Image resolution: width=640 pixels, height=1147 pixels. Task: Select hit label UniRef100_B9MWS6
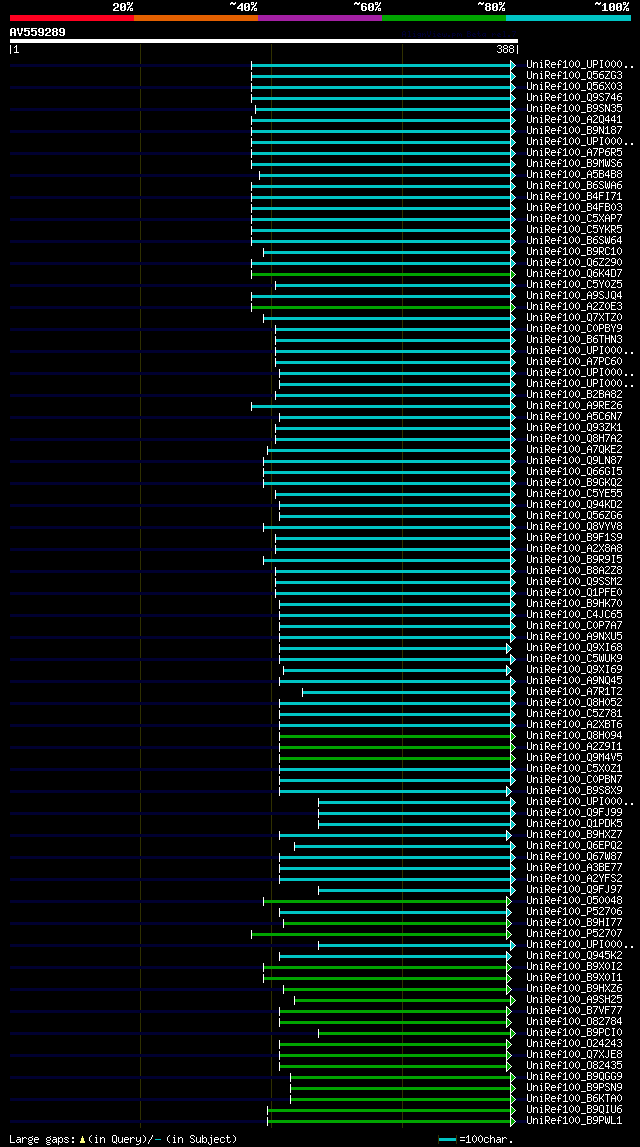point(574,163)
